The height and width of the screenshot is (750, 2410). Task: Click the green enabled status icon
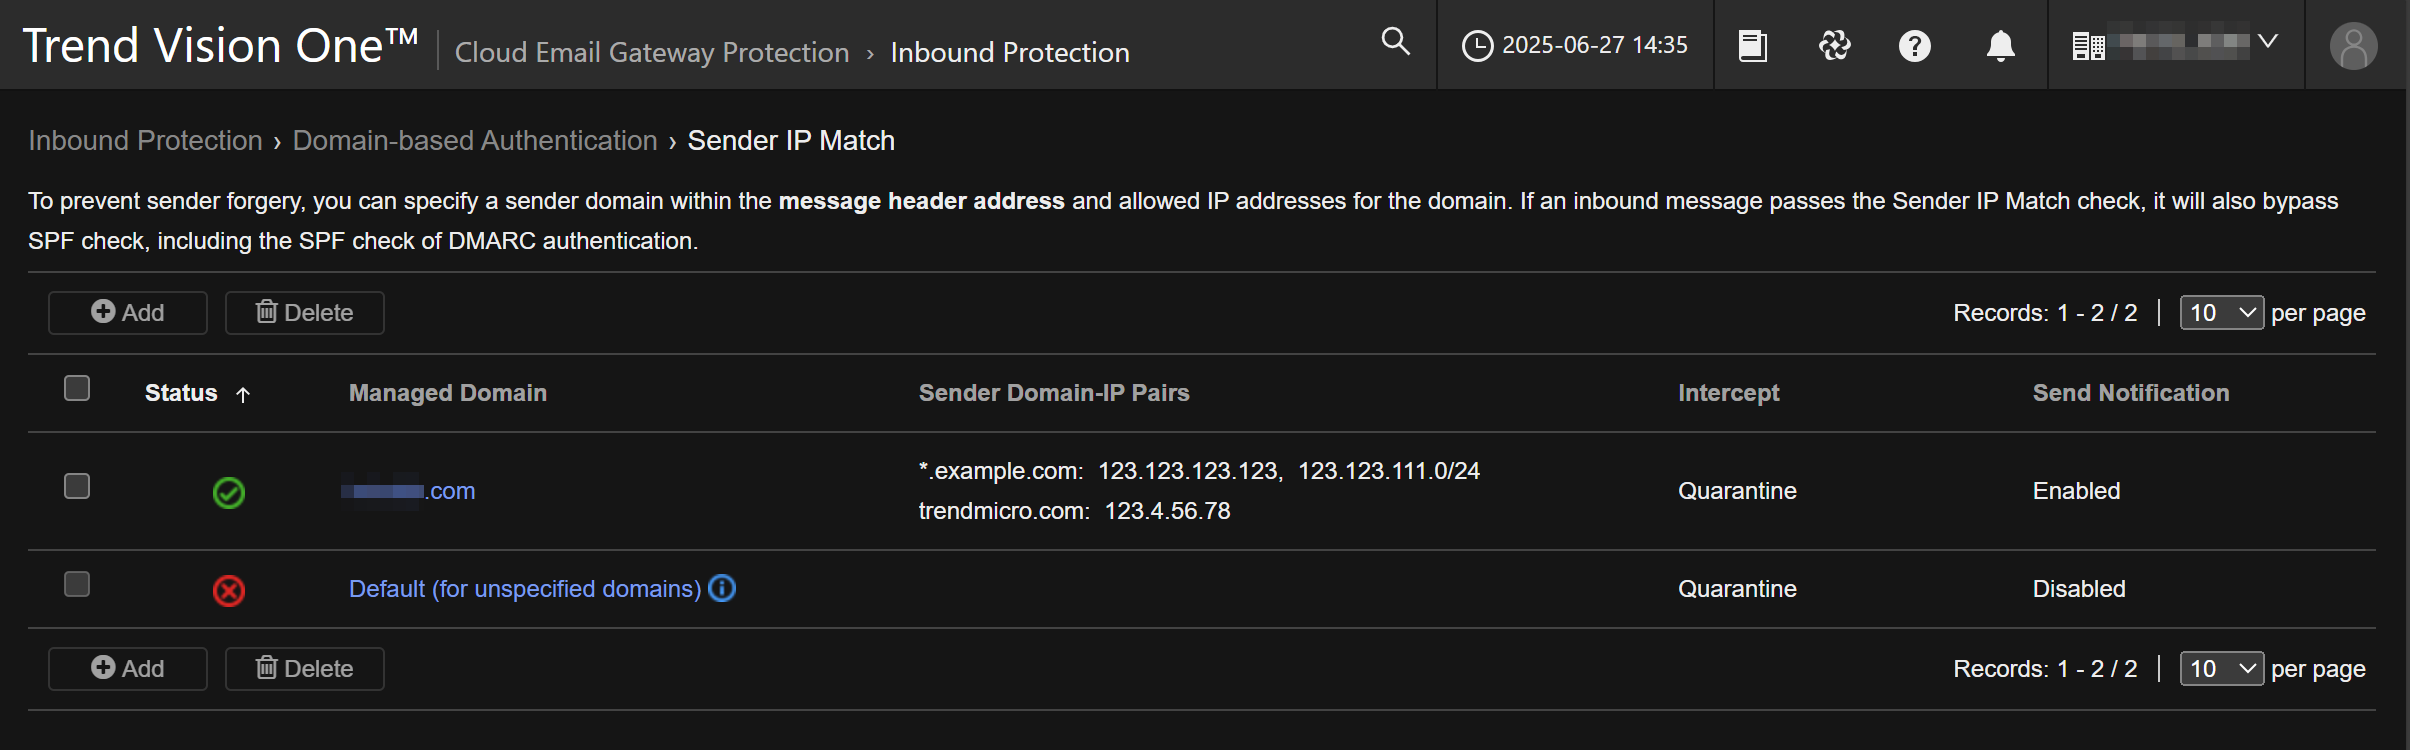click(229, 492)
